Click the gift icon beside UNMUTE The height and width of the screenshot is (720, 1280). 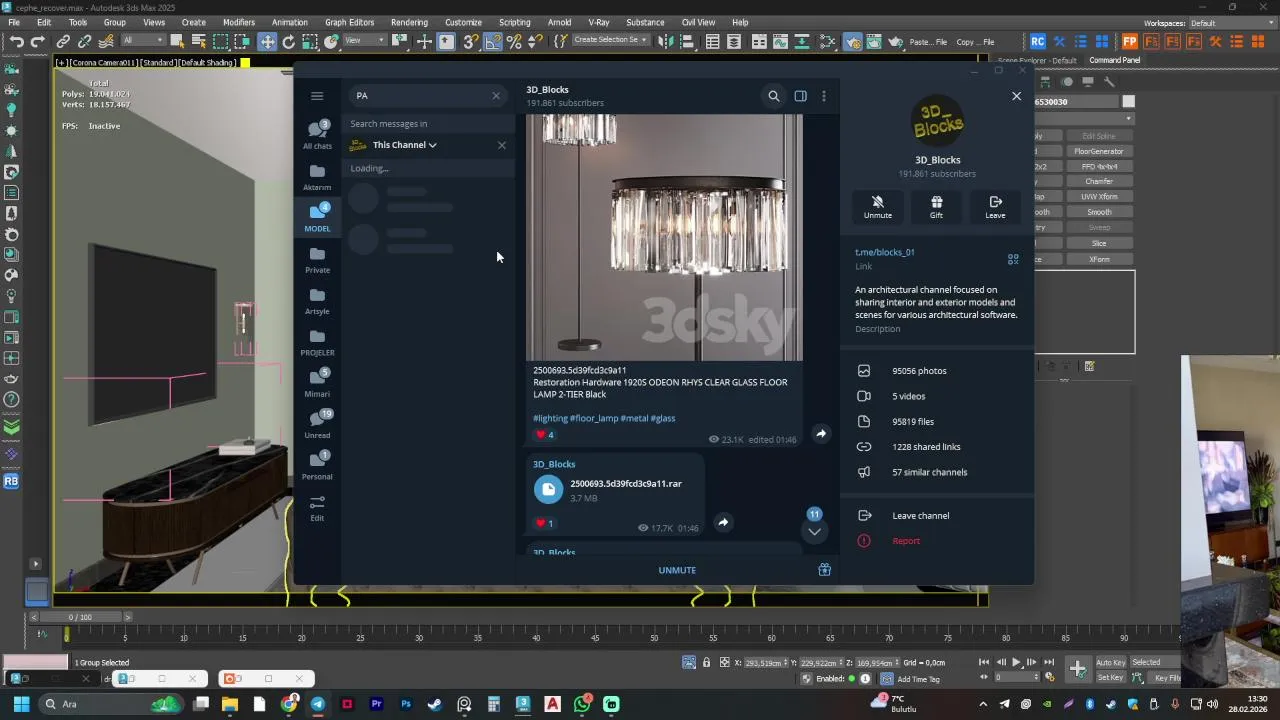pyautogui.click(x=824, y=570)
